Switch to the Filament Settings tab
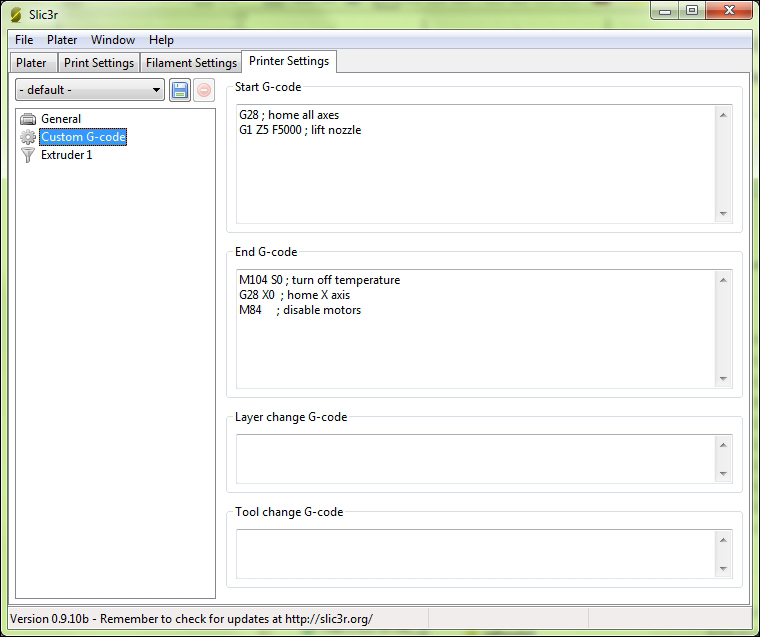 click(191, 63)
